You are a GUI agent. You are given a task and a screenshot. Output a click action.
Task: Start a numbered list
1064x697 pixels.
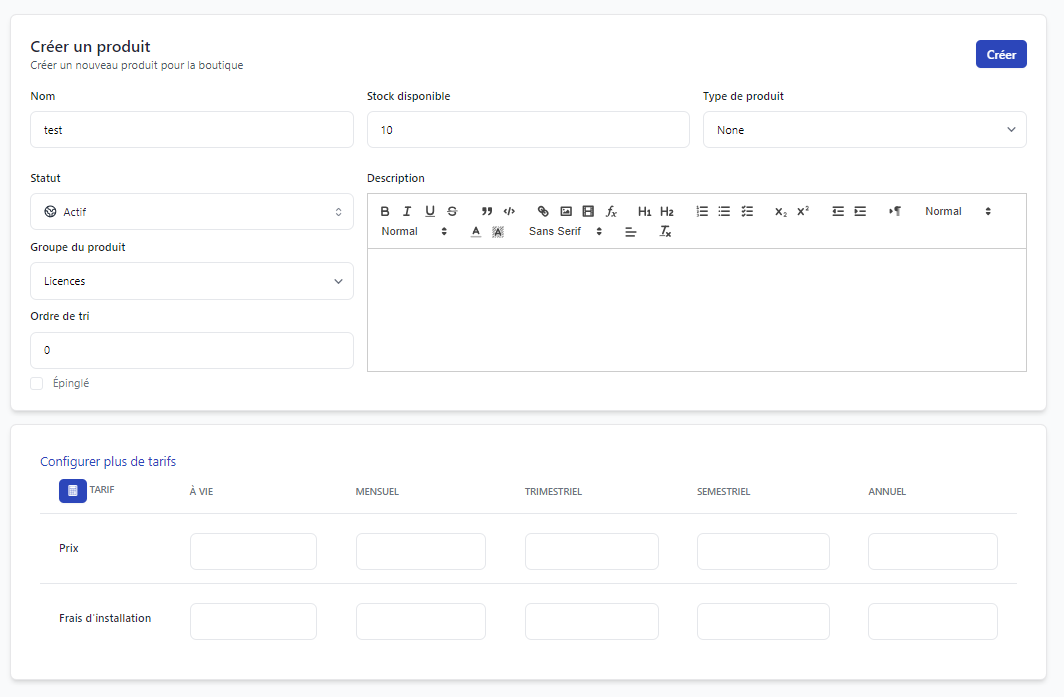coord(702,211)
